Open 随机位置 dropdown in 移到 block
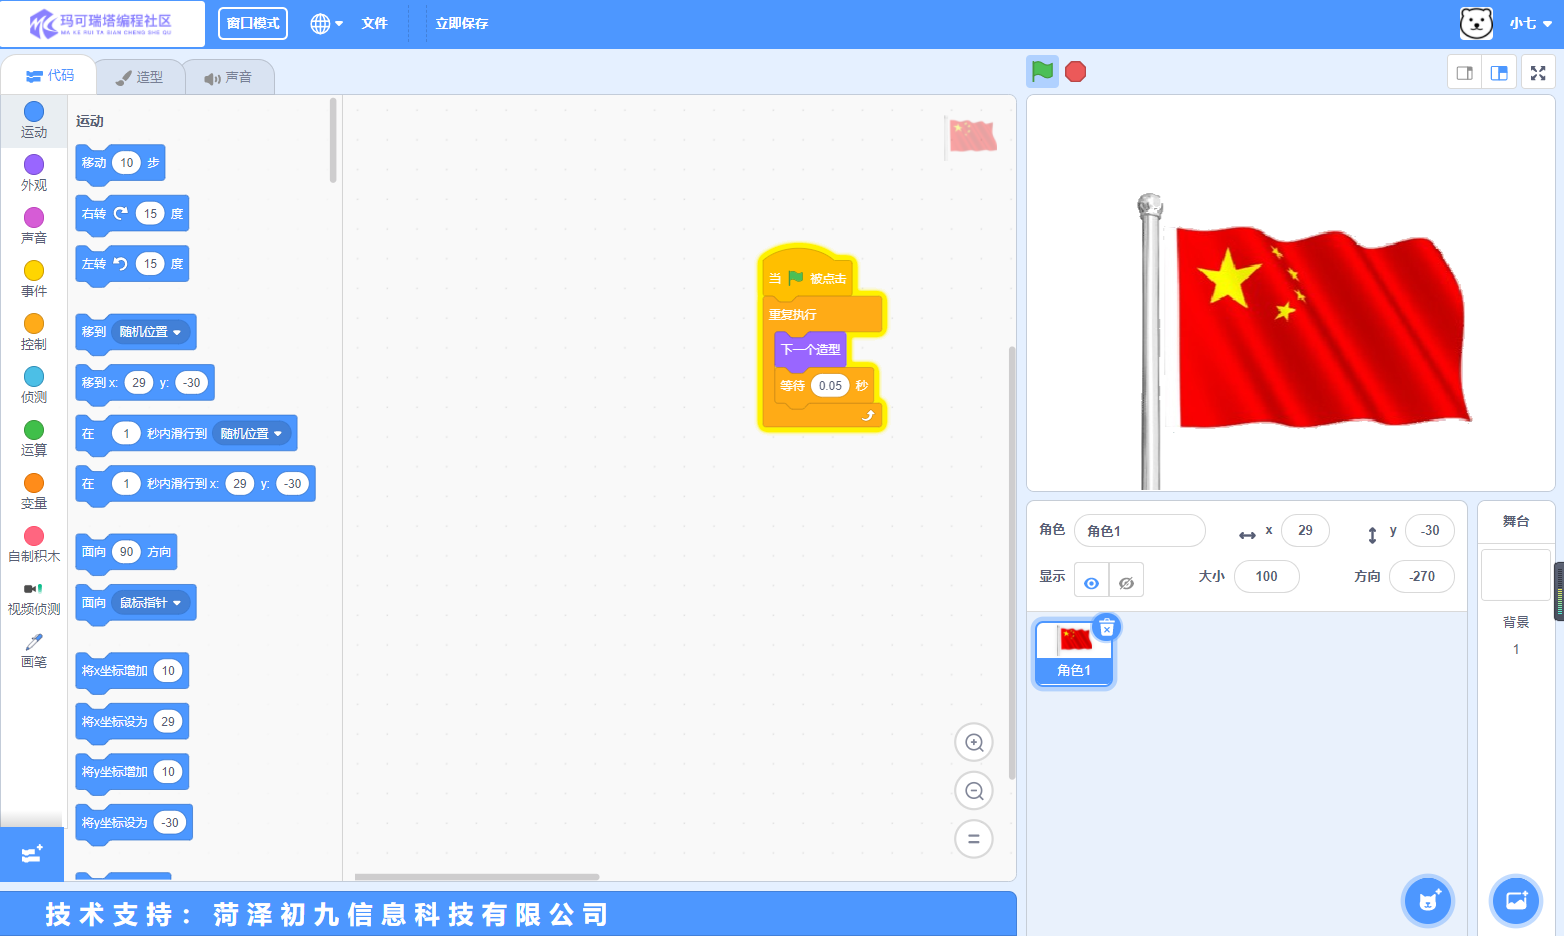The height and width of the screenshot is (936, 1564). coord(150,332)
